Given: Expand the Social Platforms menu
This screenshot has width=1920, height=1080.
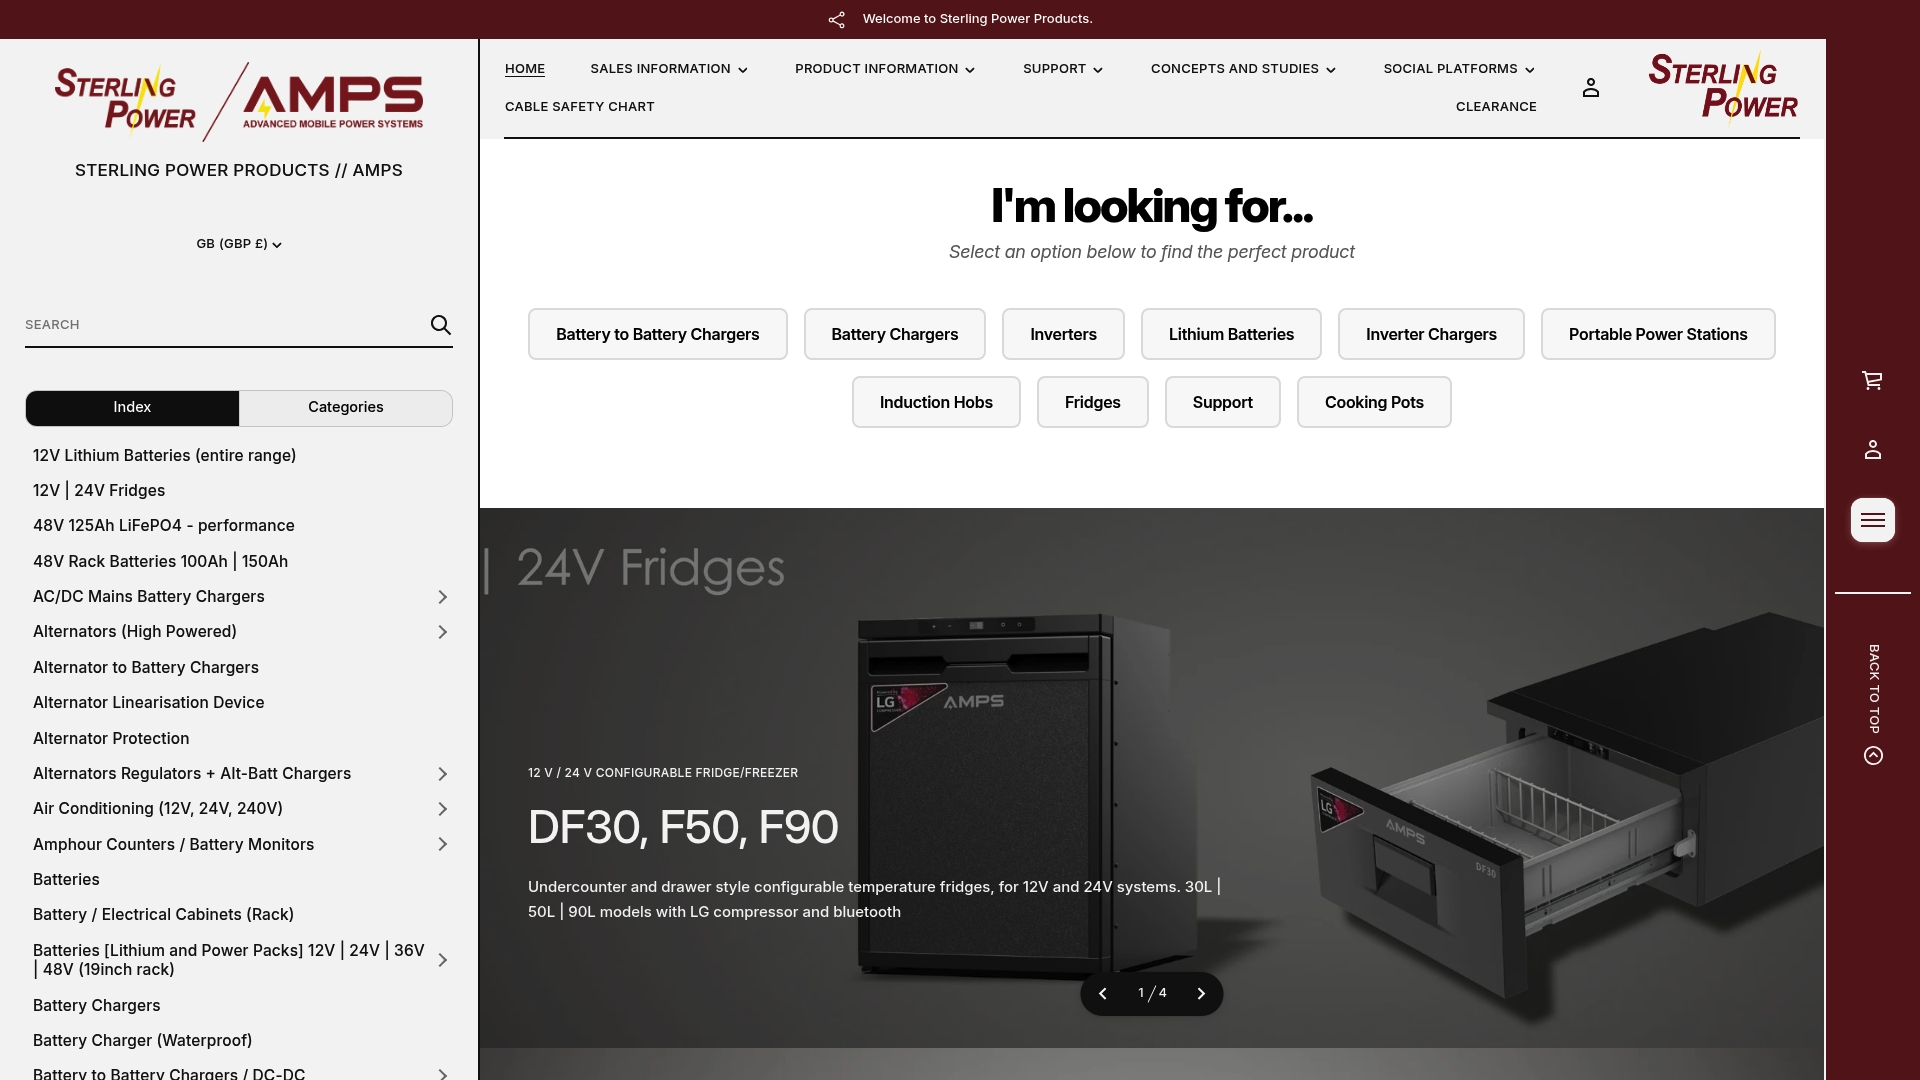Looking at the screenshot, I should [1459, 69].
